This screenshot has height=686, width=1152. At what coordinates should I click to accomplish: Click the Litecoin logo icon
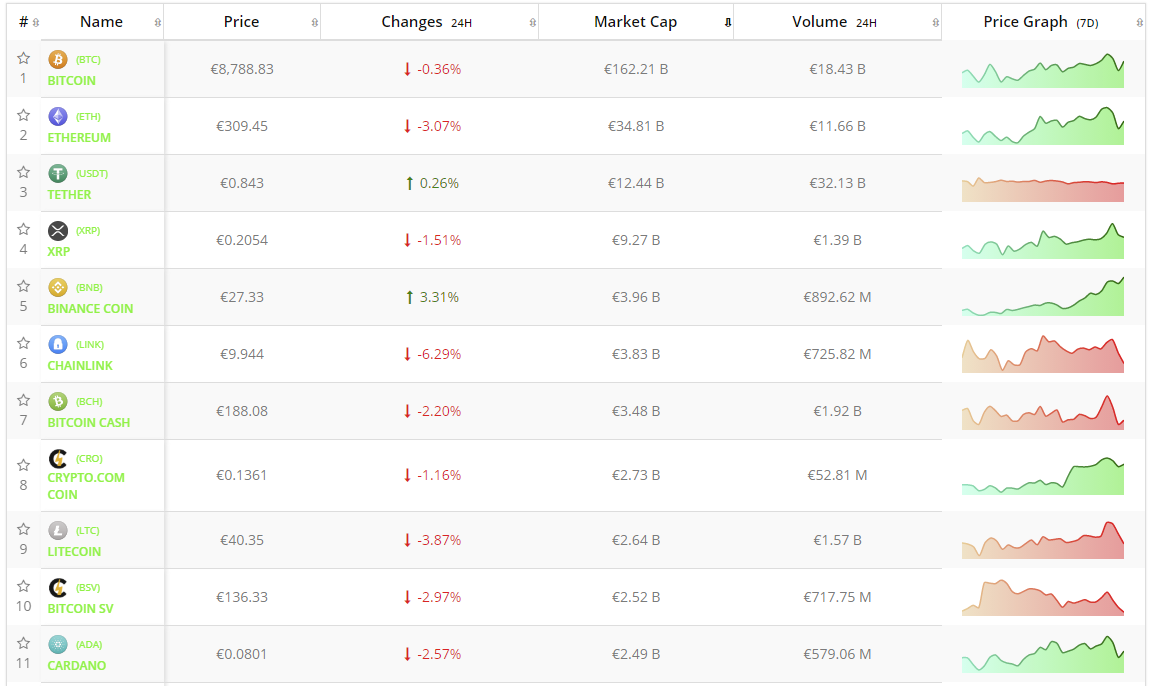tap(58, 531)
